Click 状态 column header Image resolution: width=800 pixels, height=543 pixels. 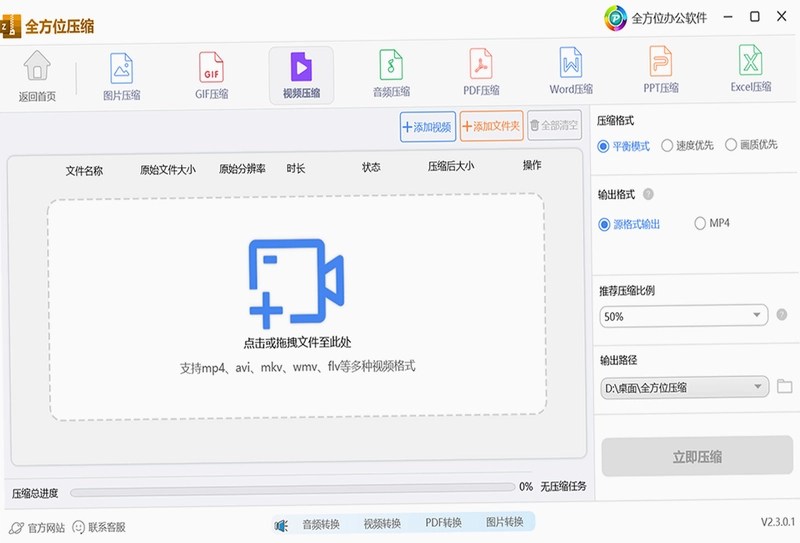point(371,167)
